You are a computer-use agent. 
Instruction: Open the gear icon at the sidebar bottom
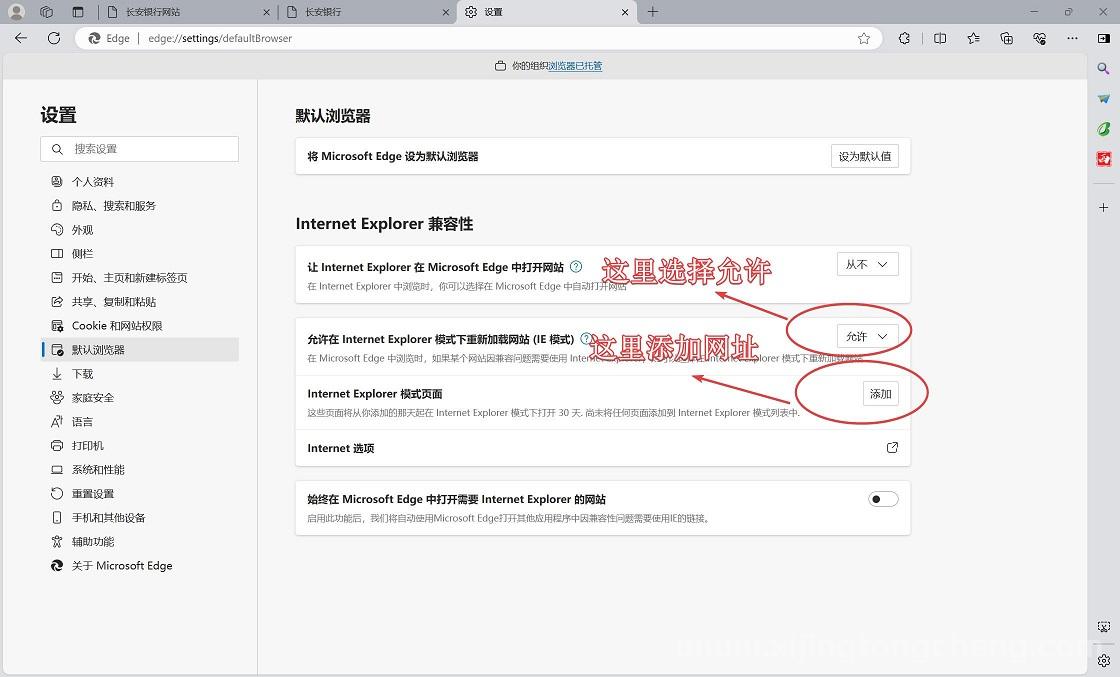coord(1104,660)
